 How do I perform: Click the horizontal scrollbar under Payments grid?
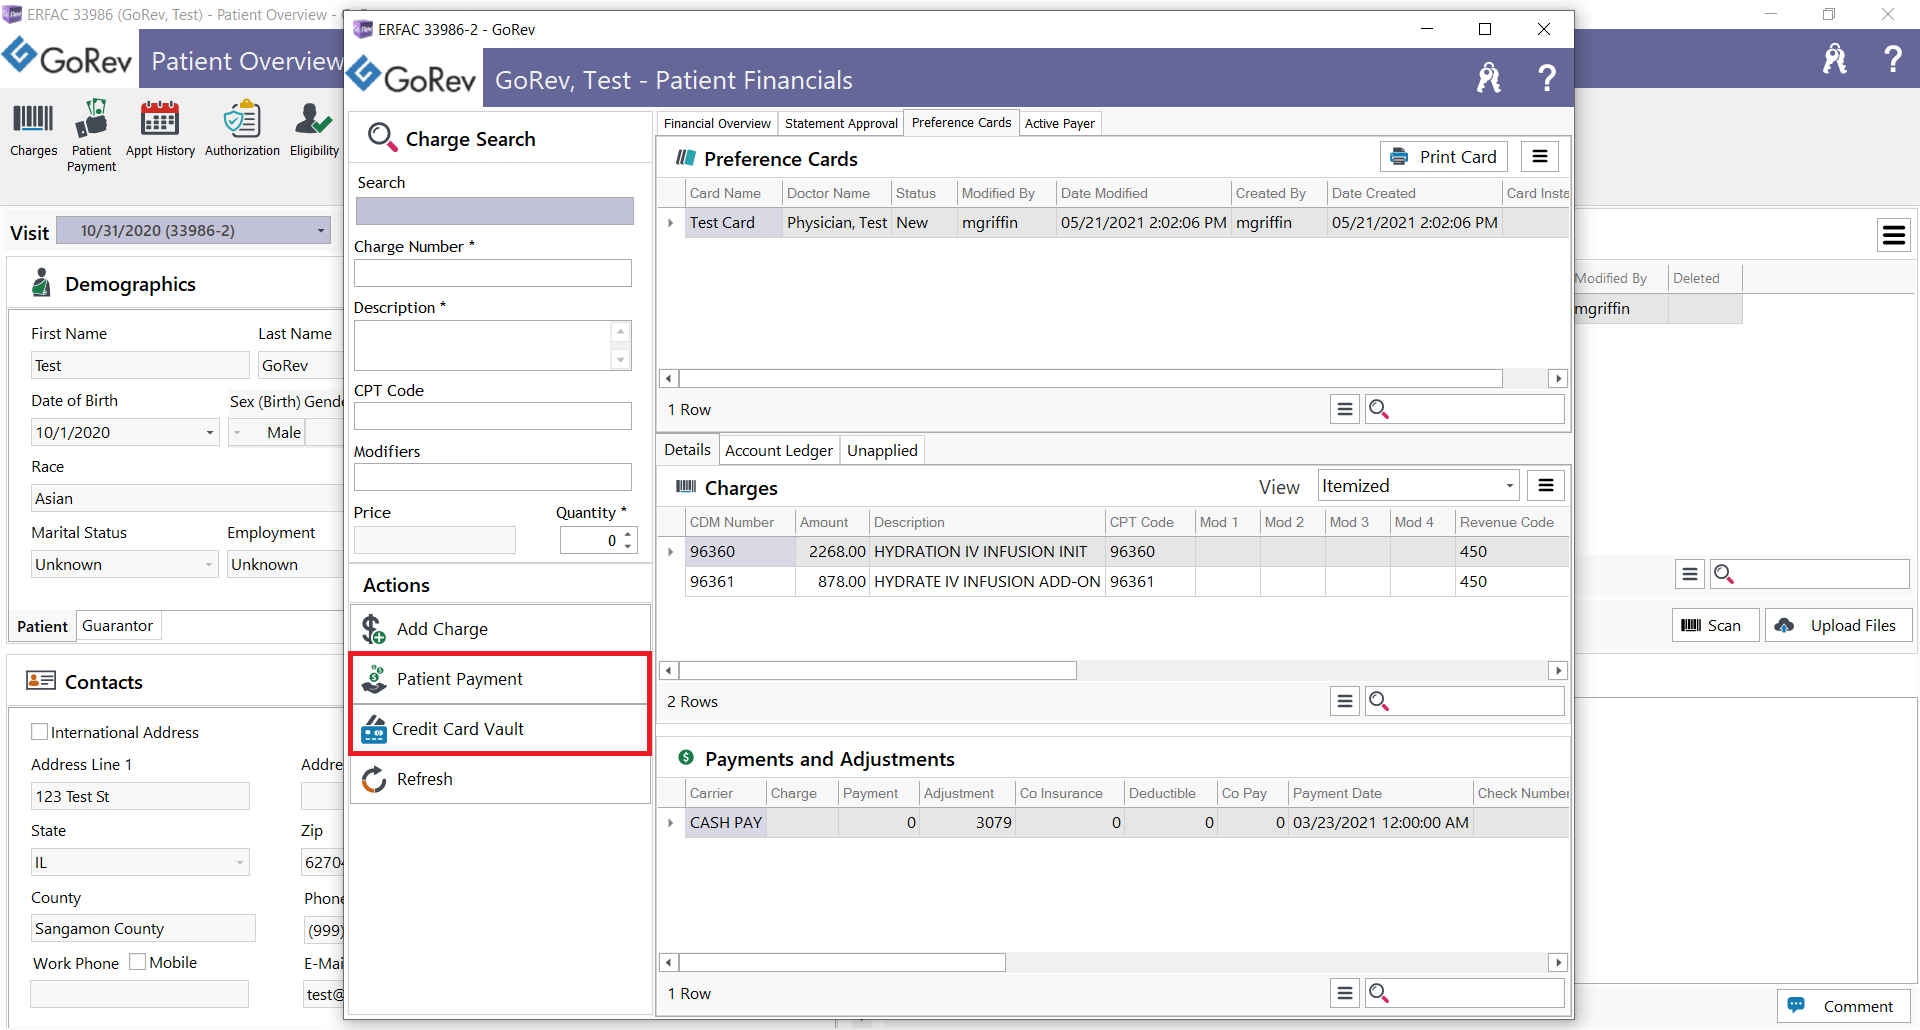click(842, 962)
